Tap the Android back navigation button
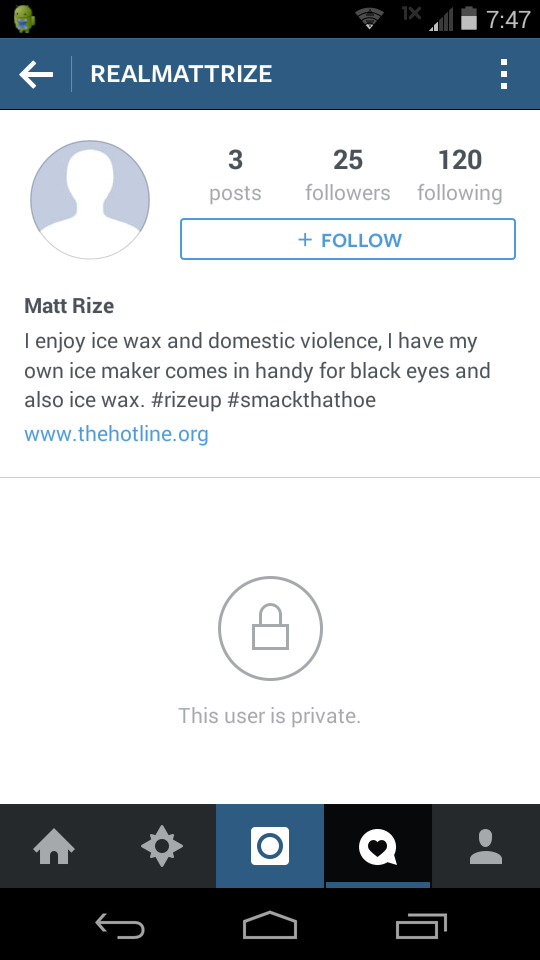 119,924
